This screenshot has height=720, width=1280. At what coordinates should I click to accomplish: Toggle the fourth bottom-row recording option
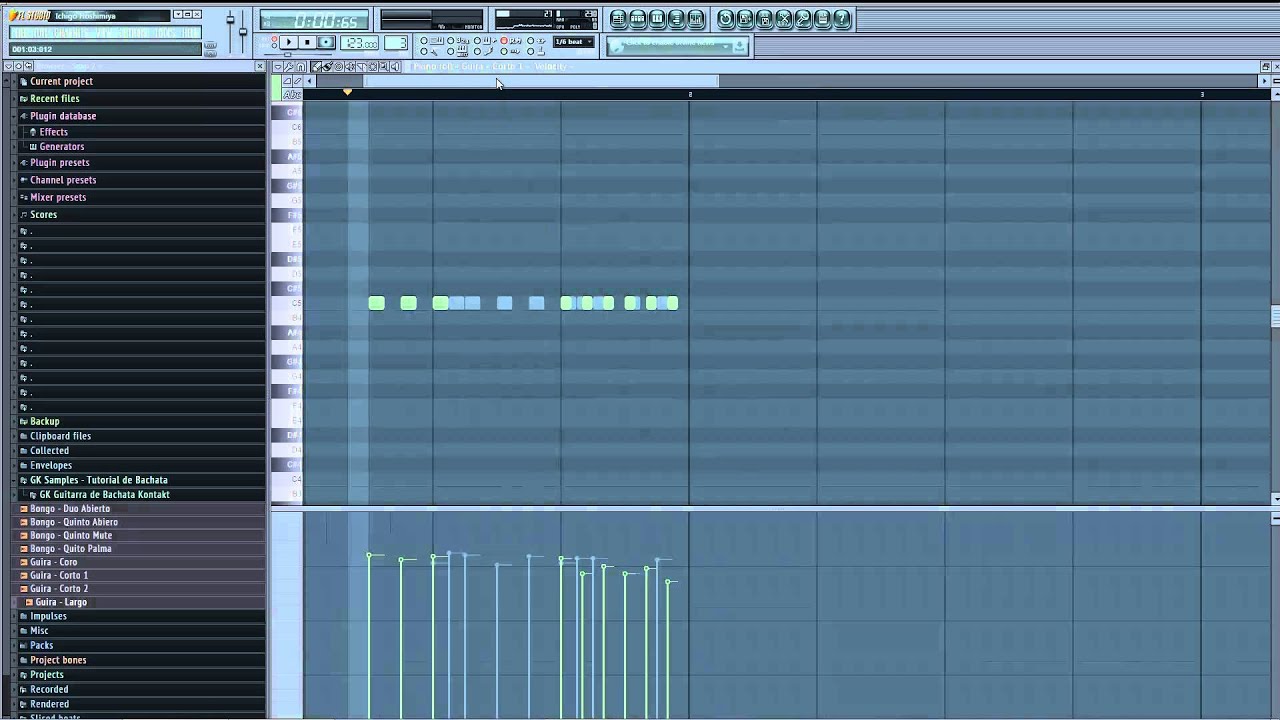511,51
